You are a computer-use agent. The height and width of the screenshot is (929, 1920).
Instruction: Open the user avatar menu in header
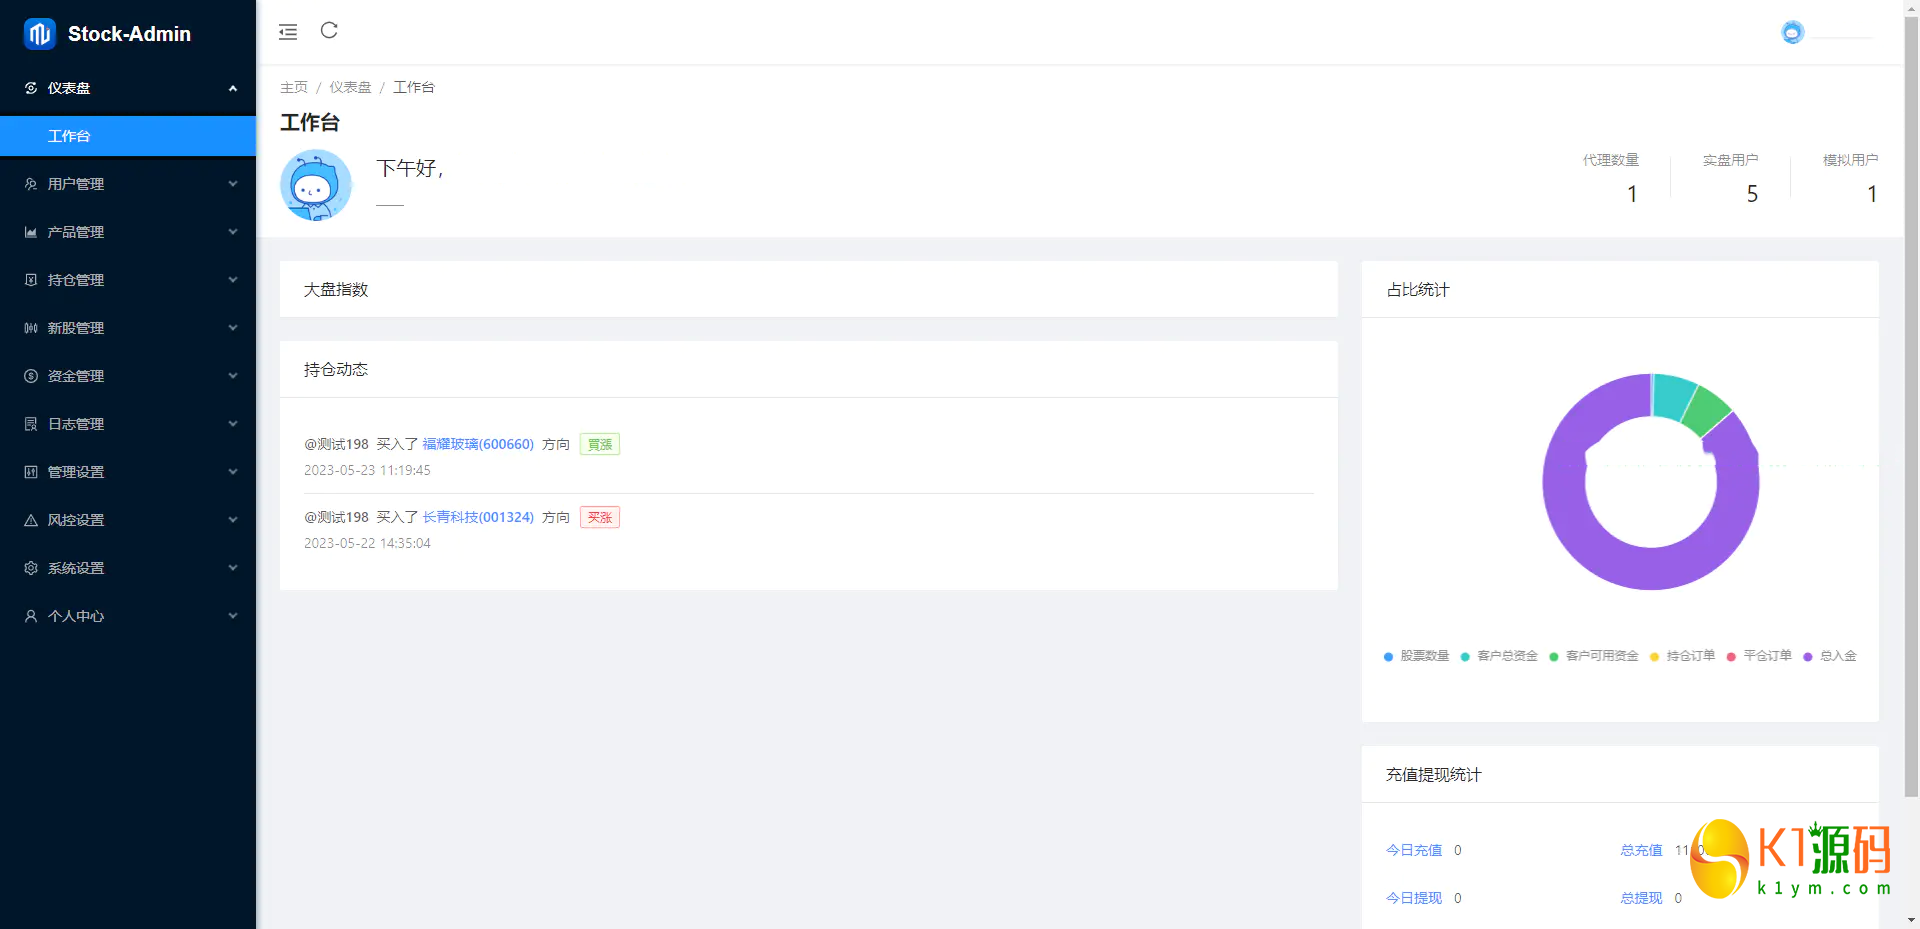point(1792,33)
